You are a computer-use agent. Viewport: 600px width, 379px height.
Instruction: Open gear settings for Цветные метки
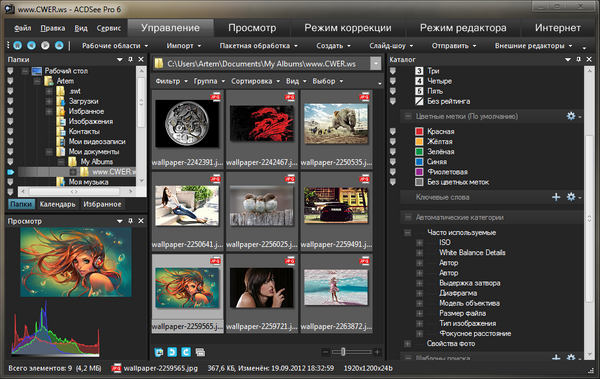(571, 116)
